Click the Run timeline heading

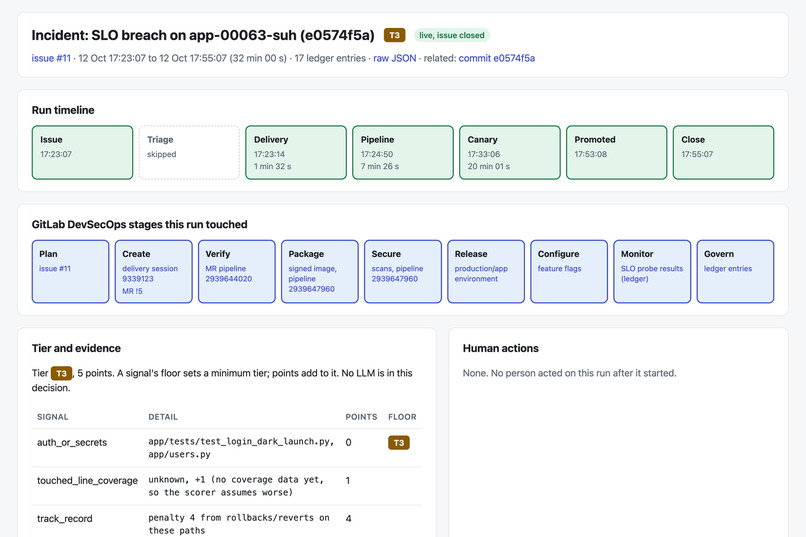click(63, 110)
